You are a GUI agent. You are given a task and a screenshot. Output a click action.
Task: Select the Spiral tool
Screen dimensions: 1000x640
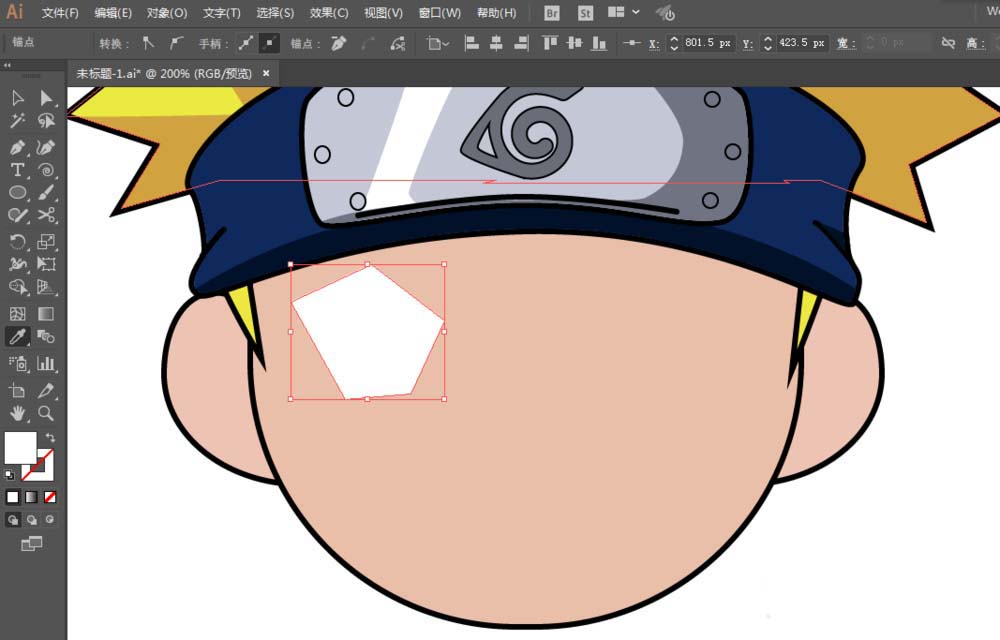click(x=46, y=170)
